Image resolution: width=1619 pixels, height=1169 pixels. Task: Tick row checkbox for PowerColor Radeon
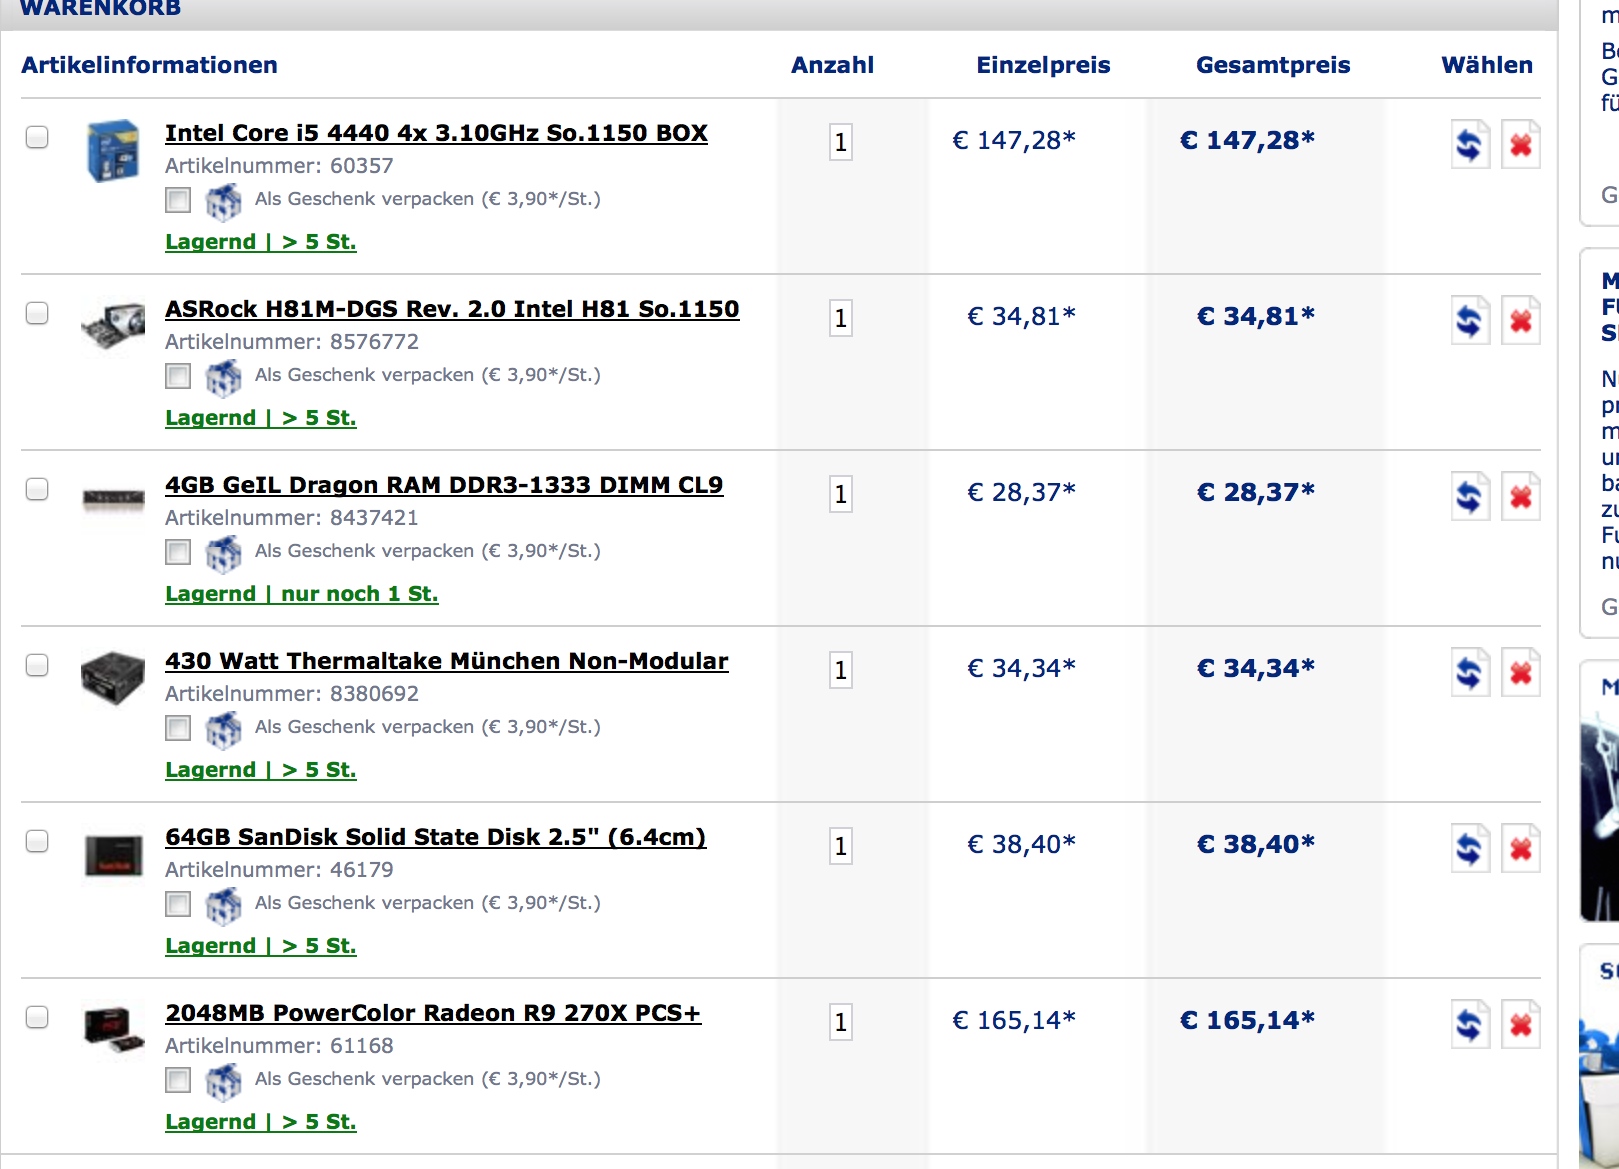[x=37, y=1017]
